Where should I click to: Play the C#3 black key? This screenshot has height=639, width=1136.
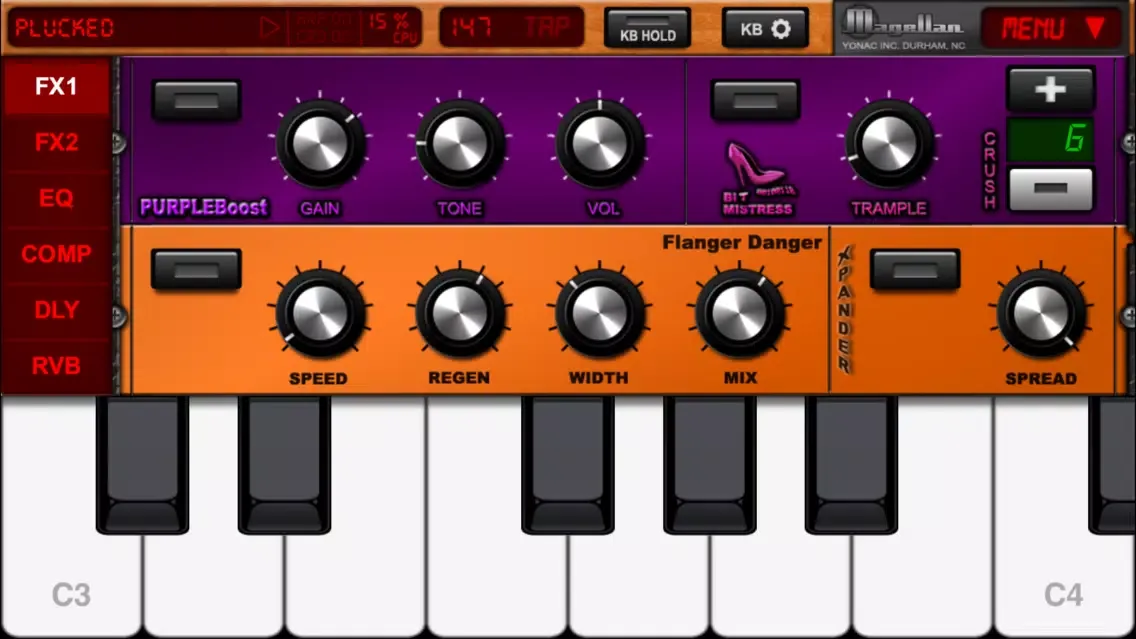pyautogui.click(x=142, y=464)
